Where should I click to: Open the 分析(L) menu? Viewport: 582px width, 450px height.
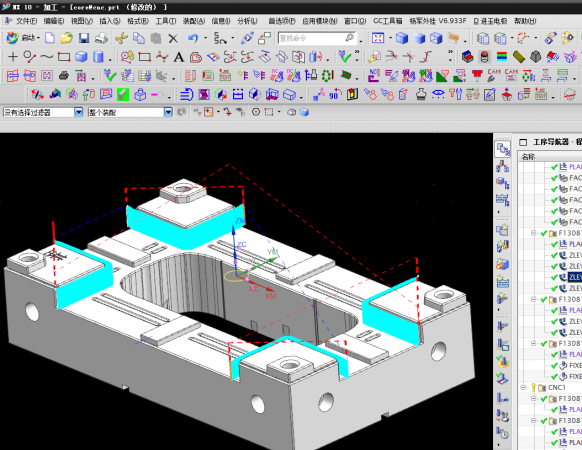point(247,21)
